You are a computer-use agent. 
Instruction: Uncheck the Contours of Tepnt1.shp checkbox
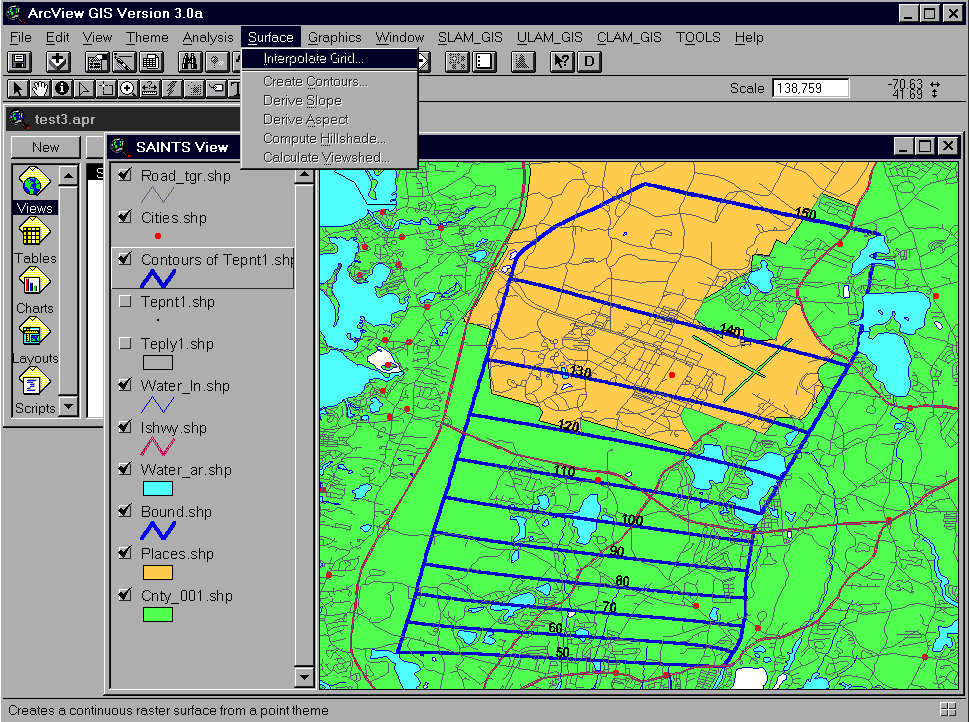125,259
